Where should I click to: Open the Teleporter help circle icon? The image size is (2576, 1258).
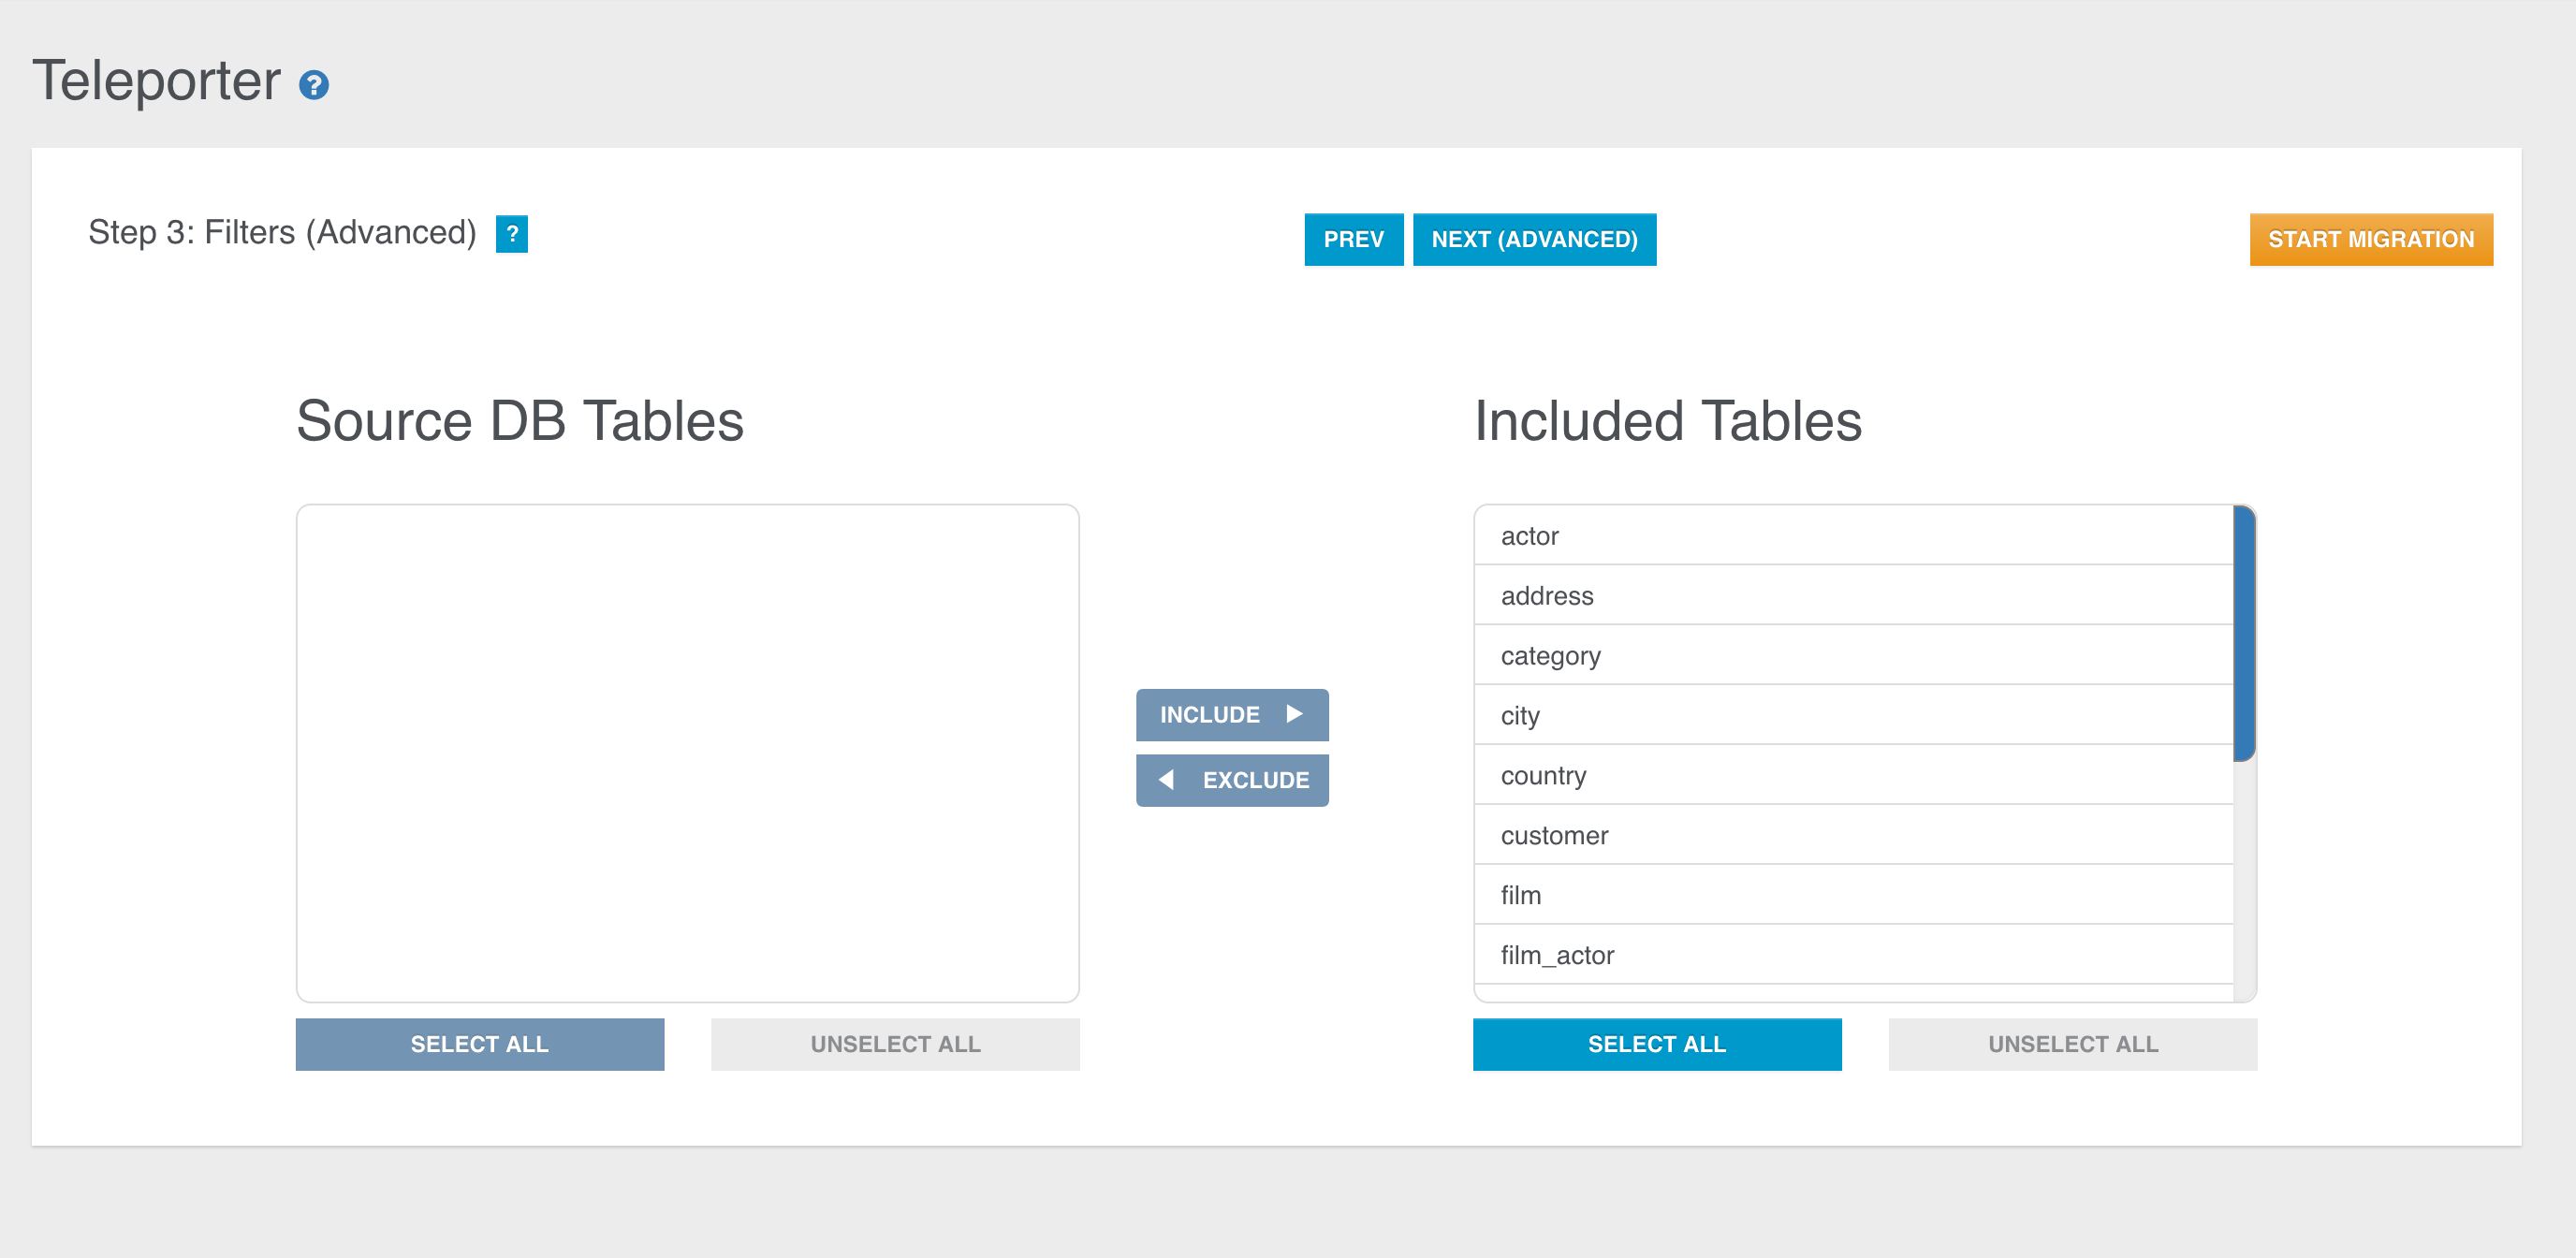point(314,86)
